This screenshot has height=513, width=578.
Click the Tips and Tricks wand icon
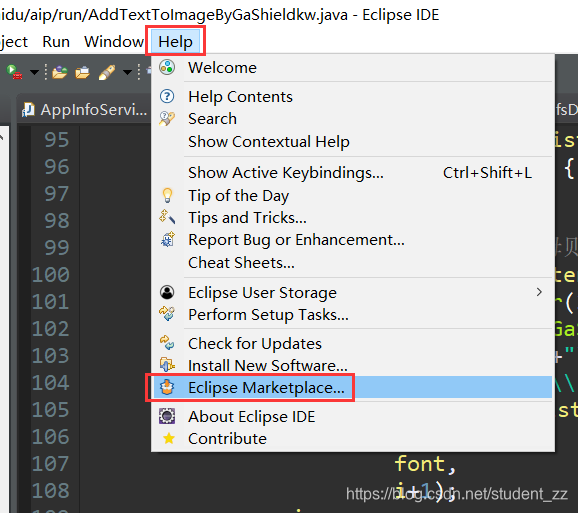pos(167,217)
